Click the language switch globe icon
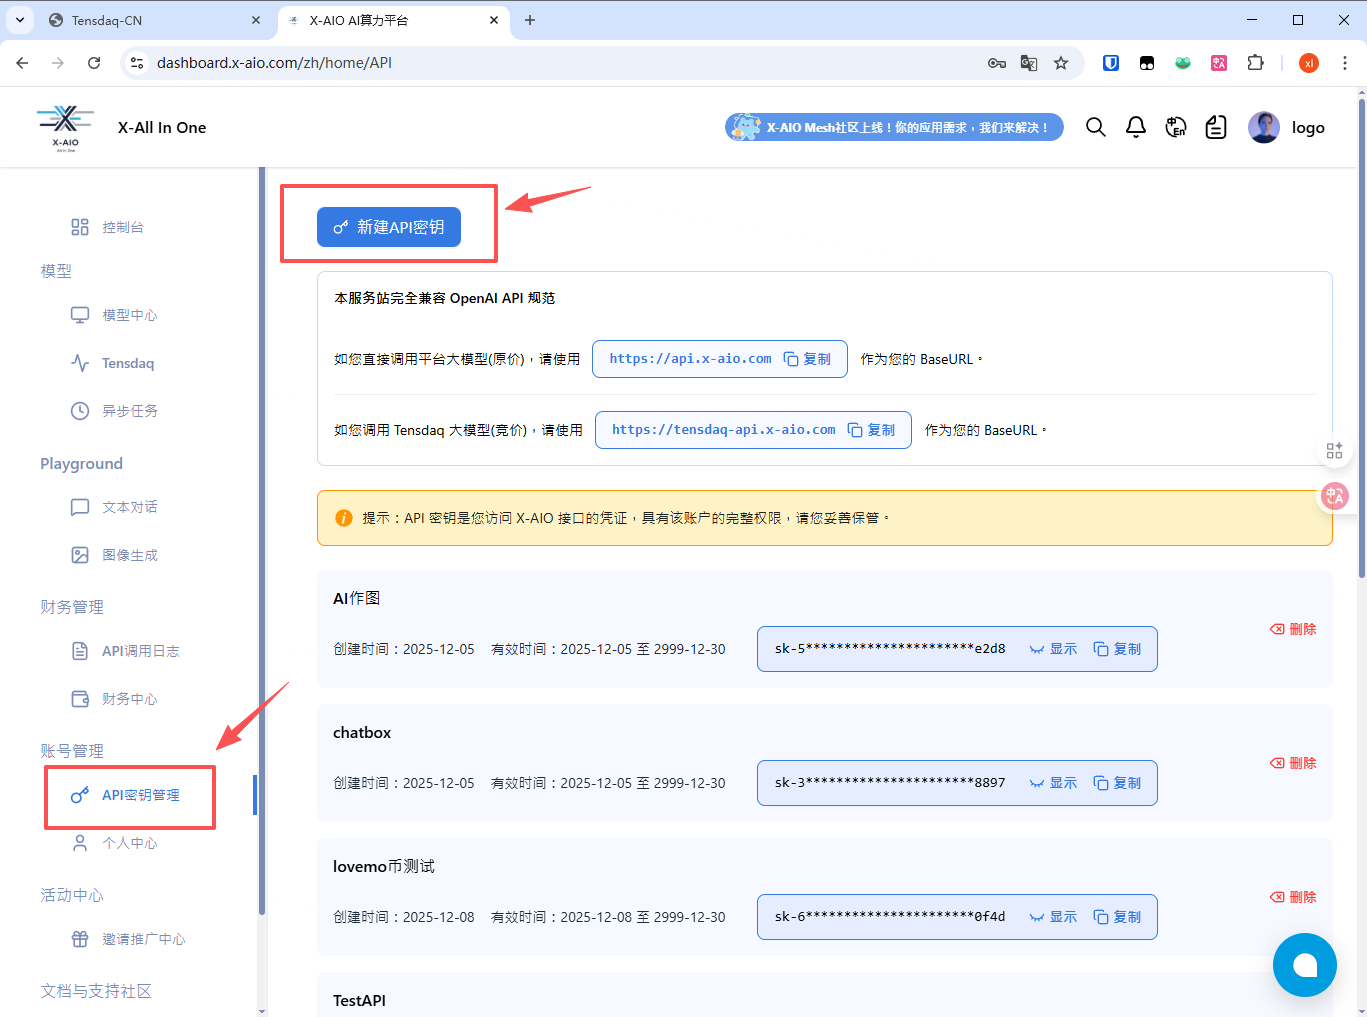Screen dimensions: 1367x1017 click(x=1176, y=127)
